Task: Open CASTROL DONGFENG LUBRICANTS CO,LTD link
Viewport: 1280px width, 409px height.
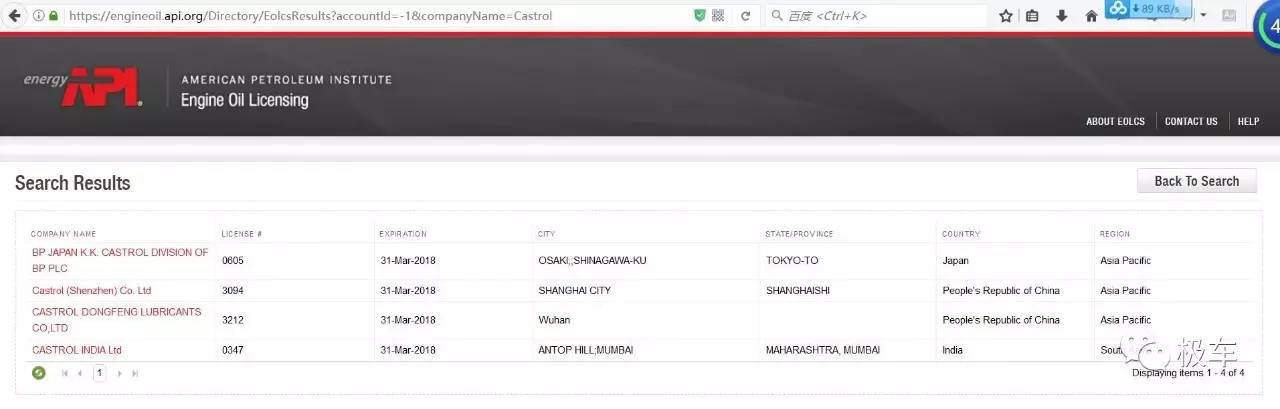Action: 116,320
